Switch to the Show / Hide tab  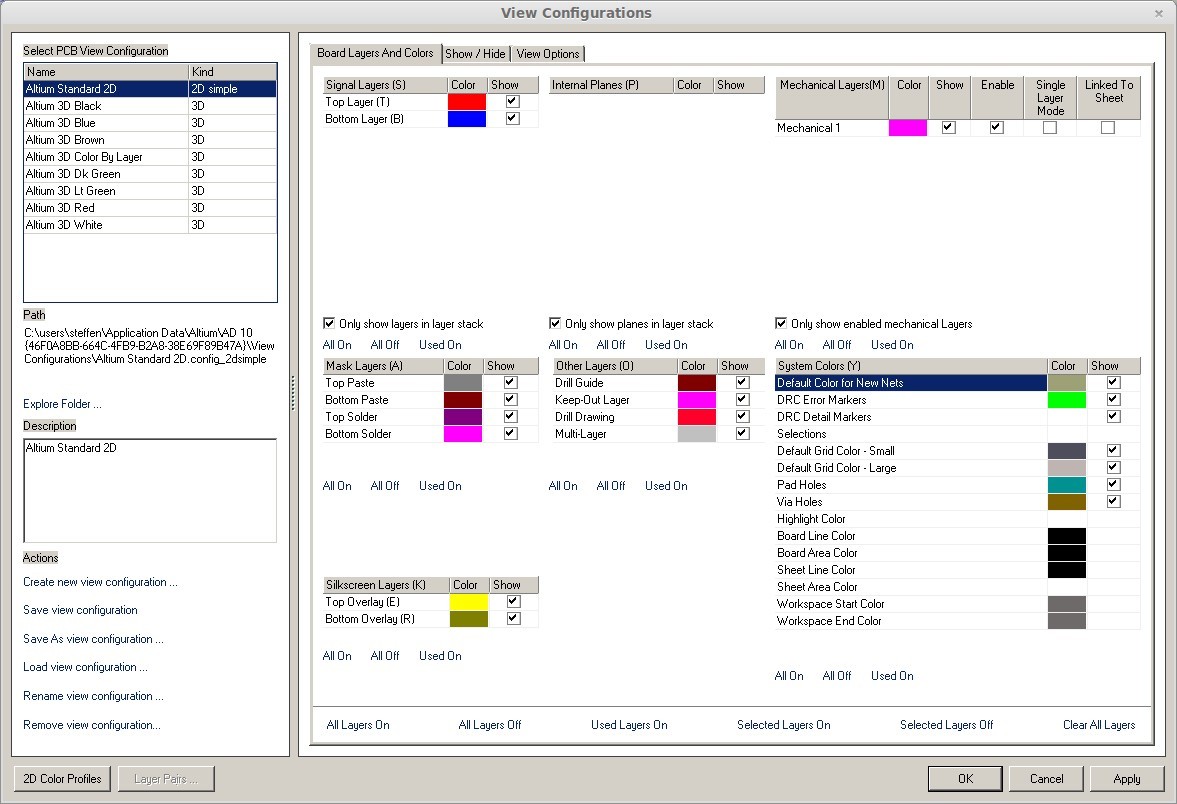point(475,53)
